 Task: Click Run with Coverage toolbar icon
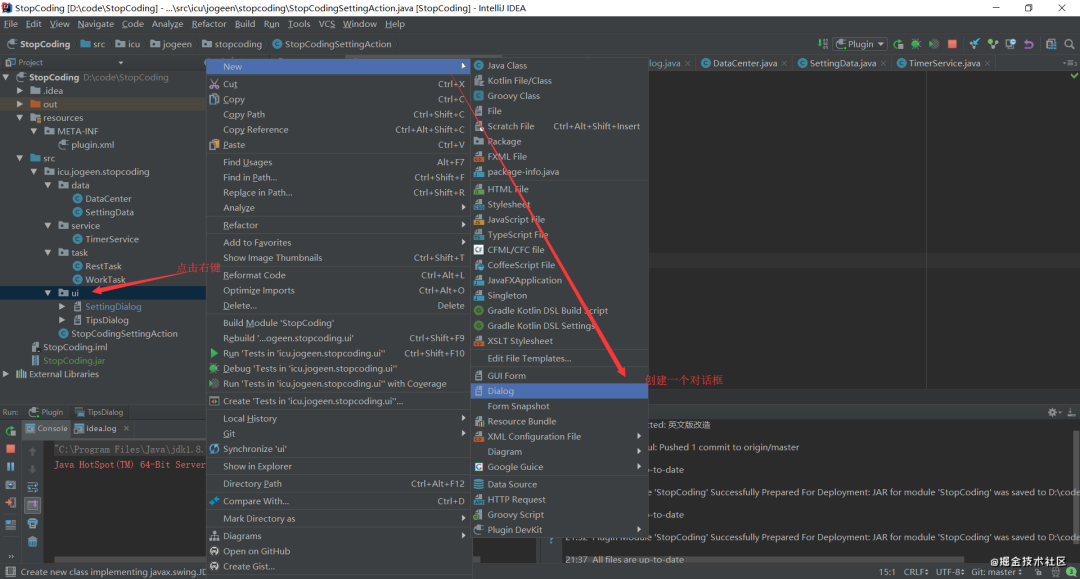tap(934, 44)
